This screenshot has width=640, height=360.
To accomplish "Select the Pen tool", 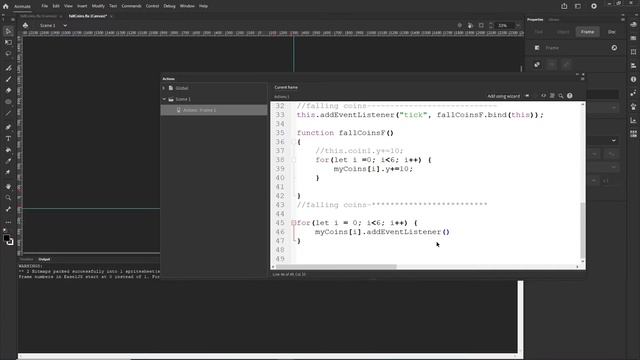I will point(8,127).
